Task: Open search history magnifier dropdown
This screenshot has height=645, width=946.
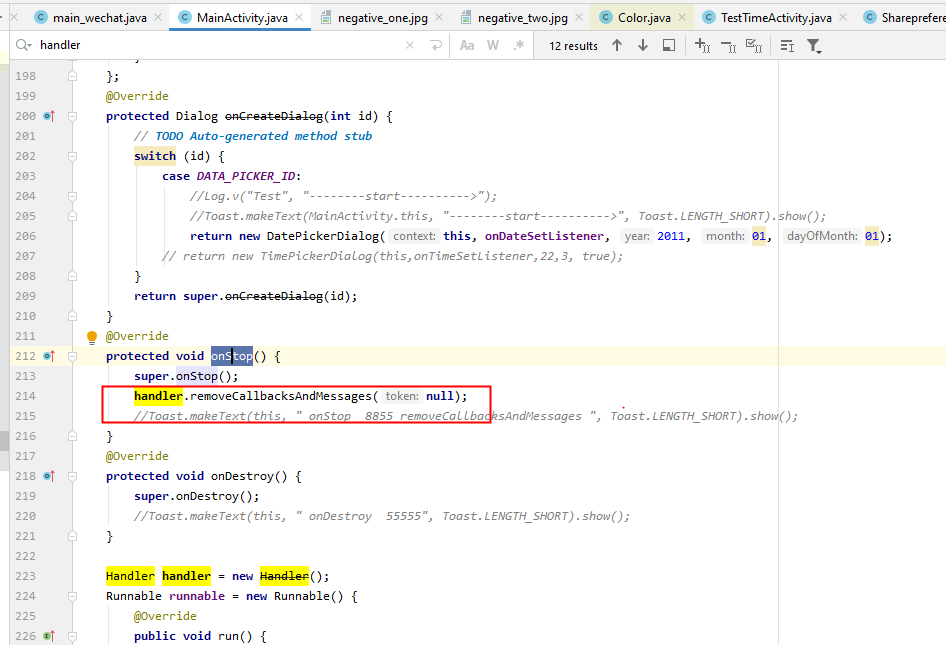Action: [24, 45]
